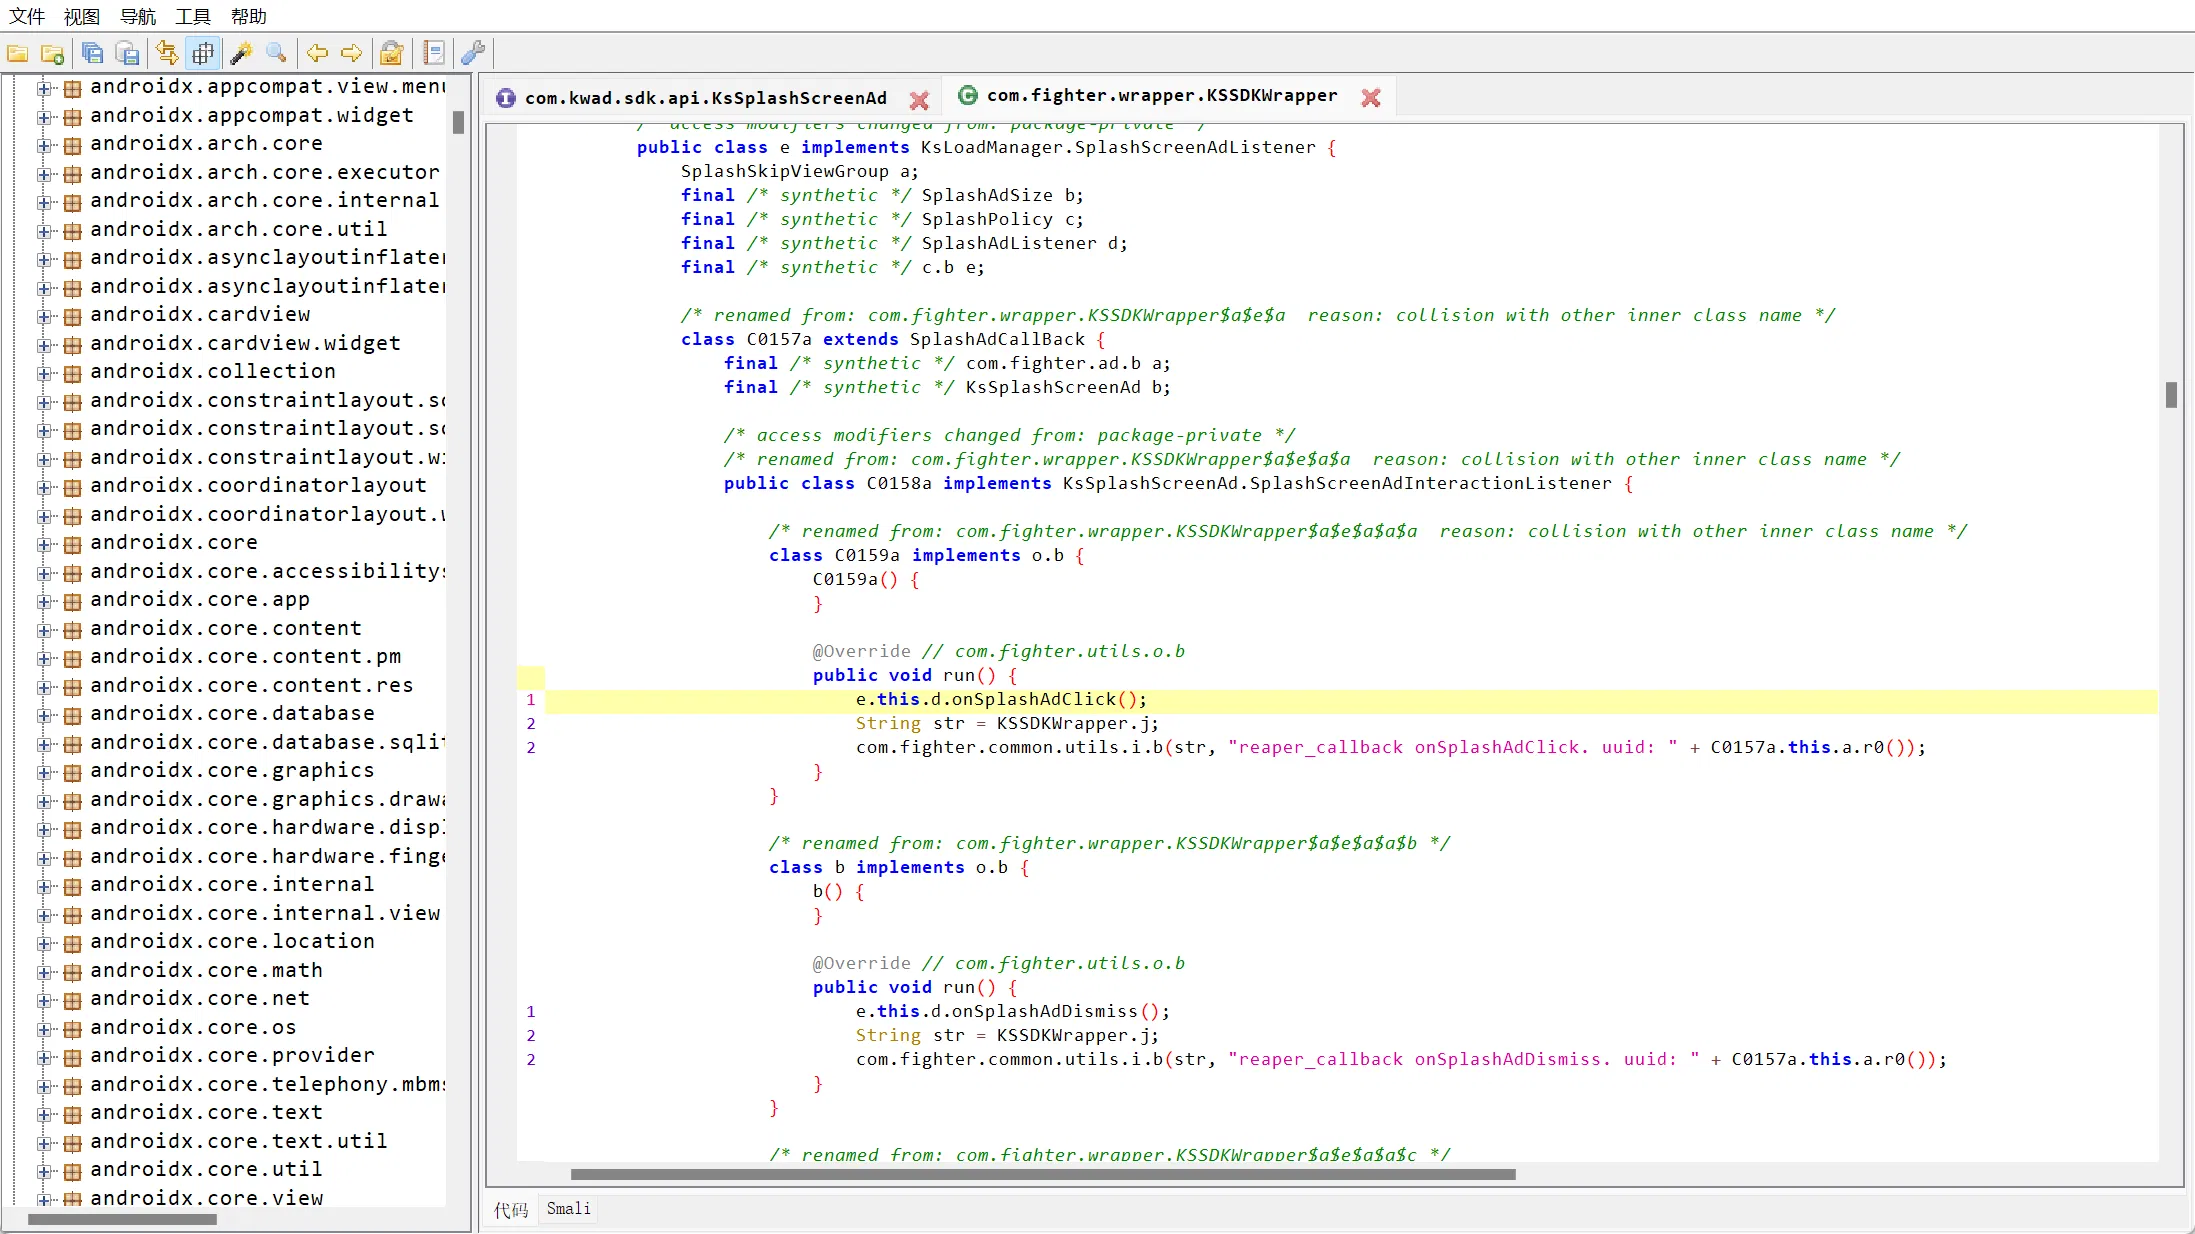Select androidx.core.util tree row
This screenshot has height=1234, width=2195.
coord(206,1169)
